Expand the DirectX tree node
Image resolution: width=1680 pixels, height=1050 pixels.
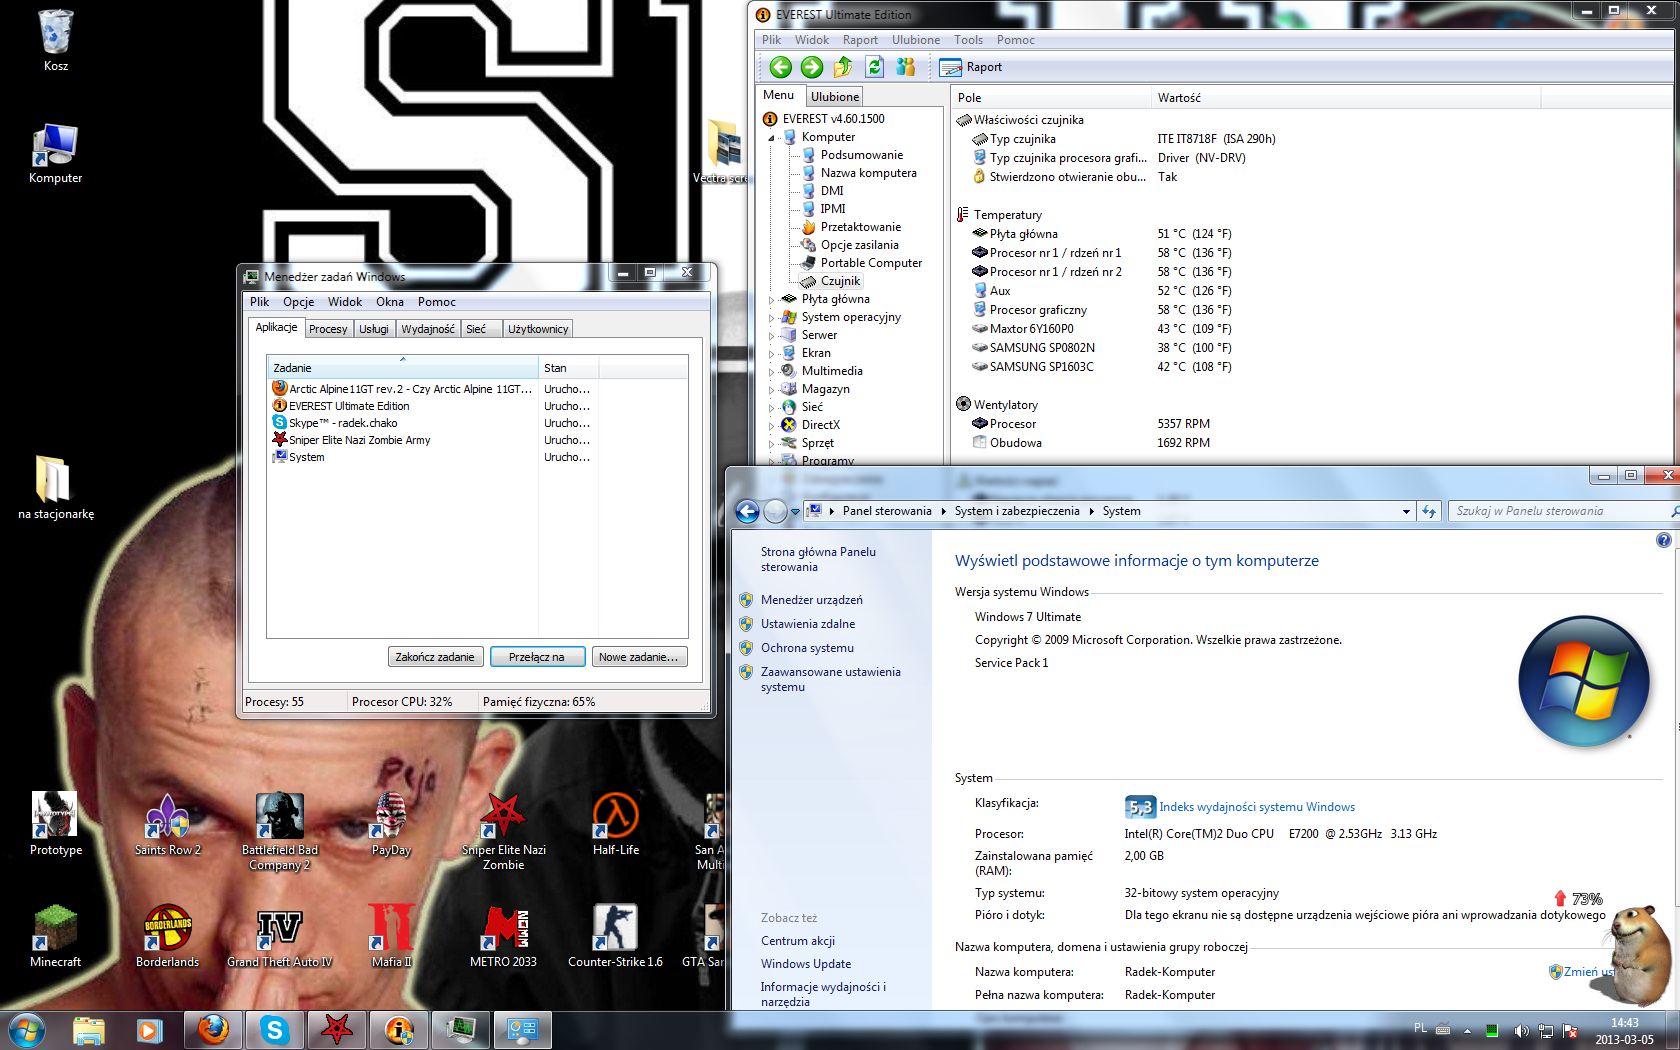click(x=771, y=426)
